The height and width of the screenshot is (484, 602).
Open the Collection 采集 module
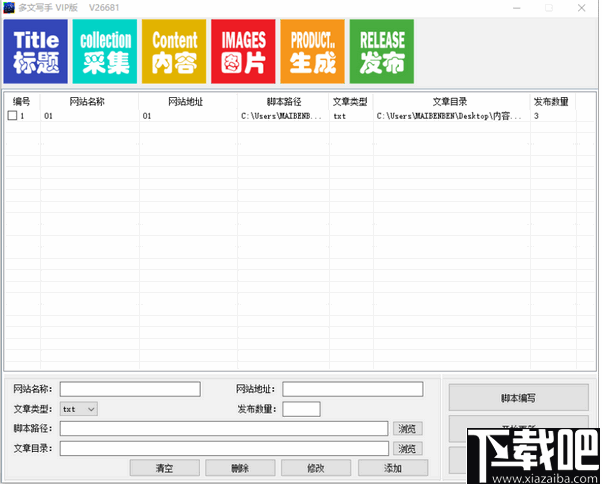point(105,51)
